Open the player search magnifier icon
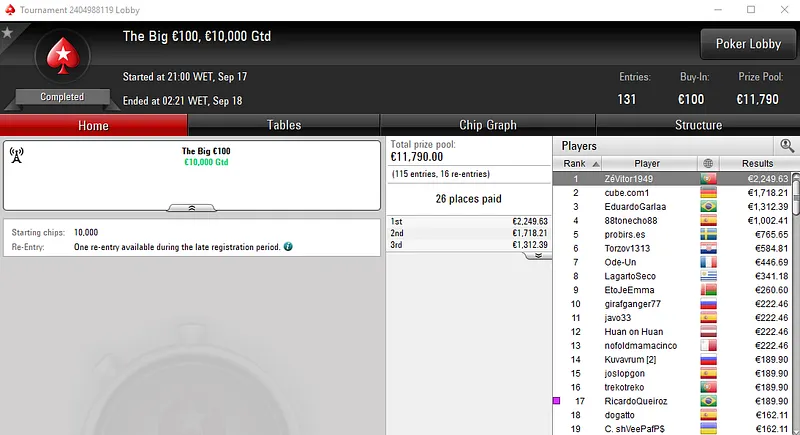This screenshot has height=435, width=800. click(x=787, y=146)
